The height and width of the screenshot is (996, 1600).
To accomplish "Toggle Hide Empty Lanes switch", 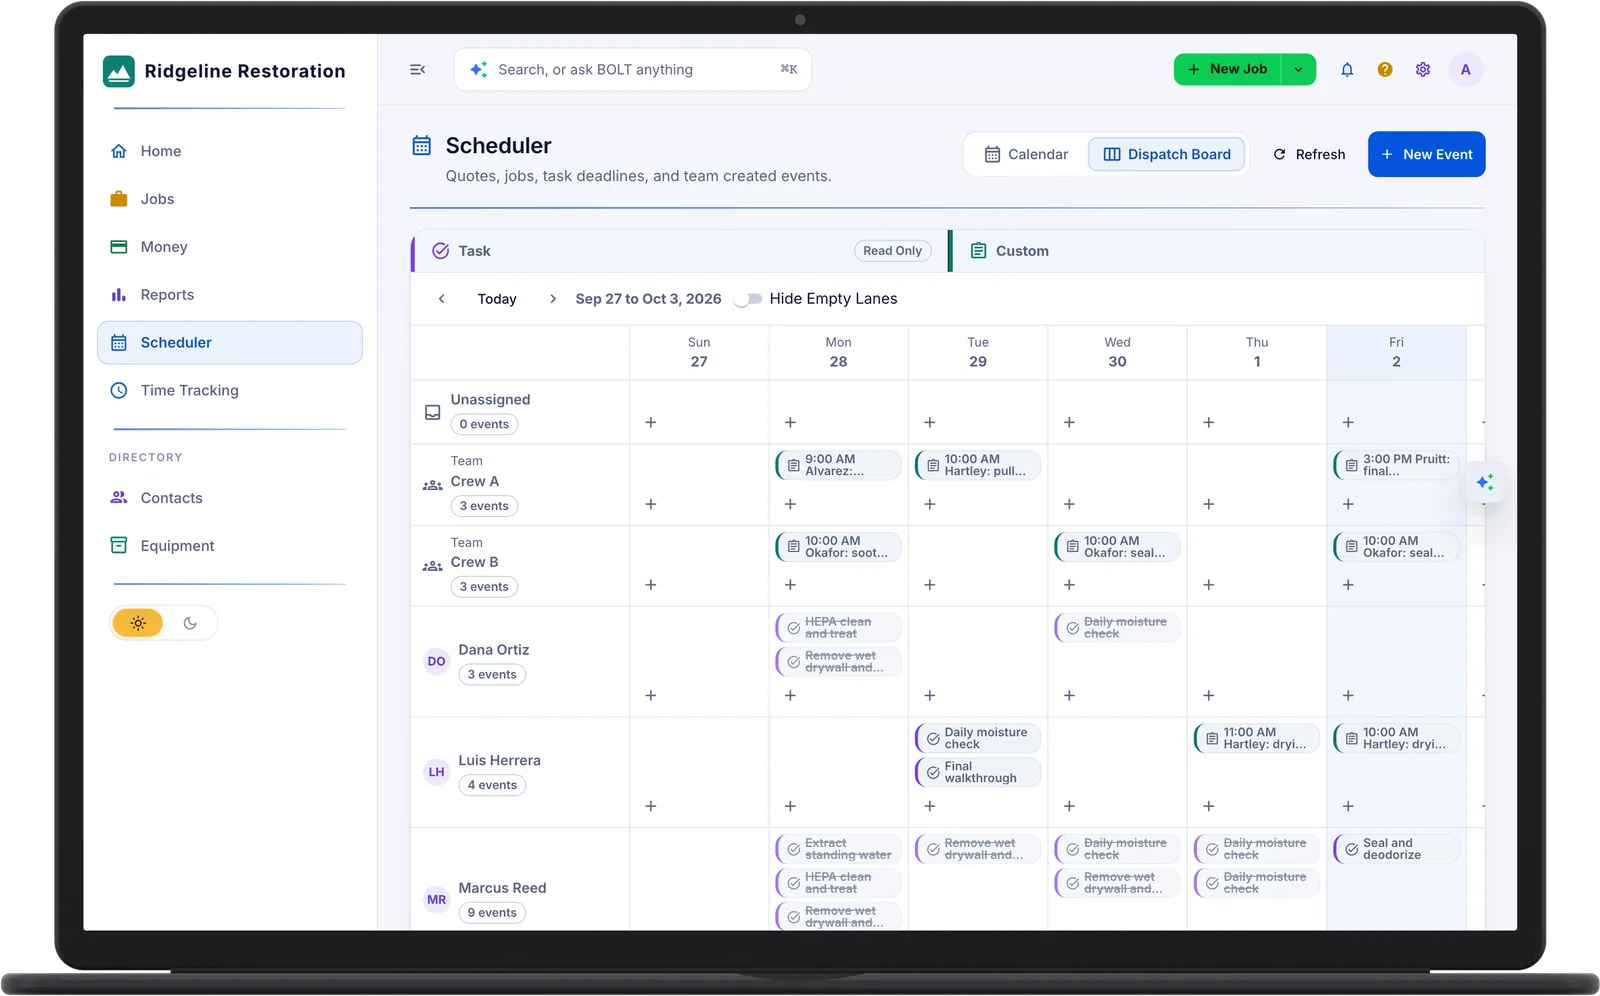I will pyautogui.click(x=748, y=299).
